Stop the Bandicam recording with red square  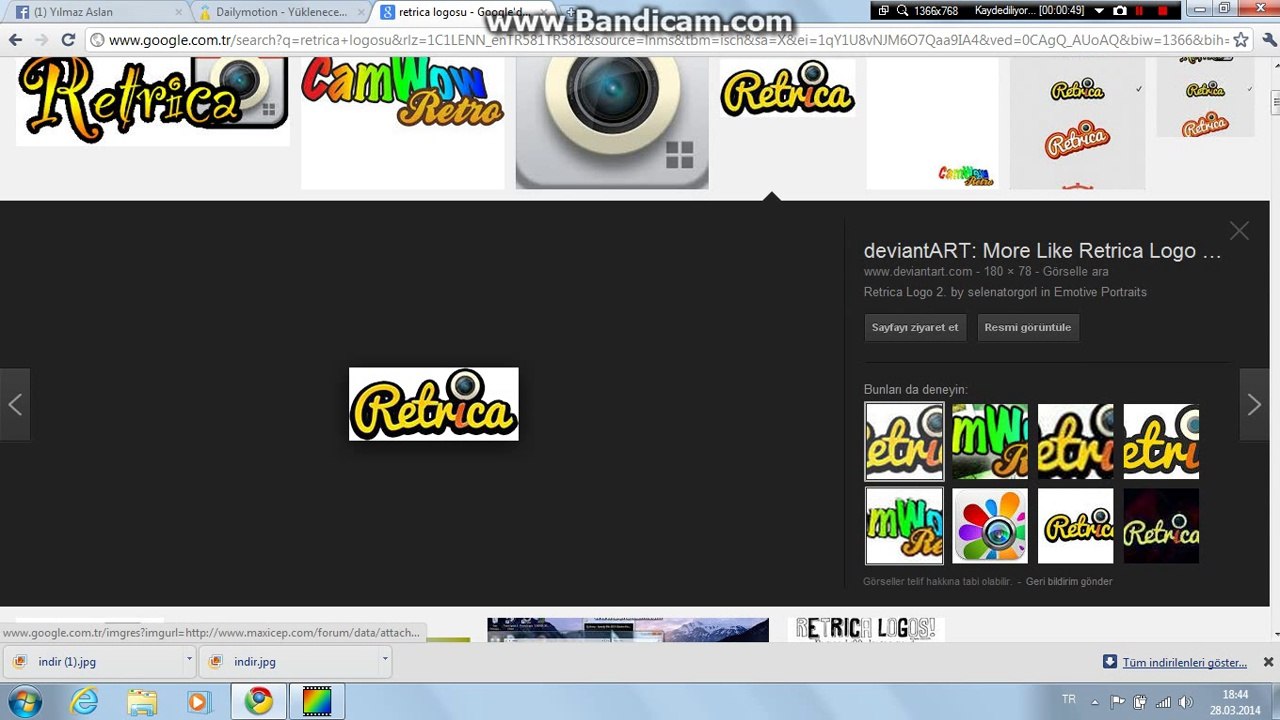(1162, 11)
